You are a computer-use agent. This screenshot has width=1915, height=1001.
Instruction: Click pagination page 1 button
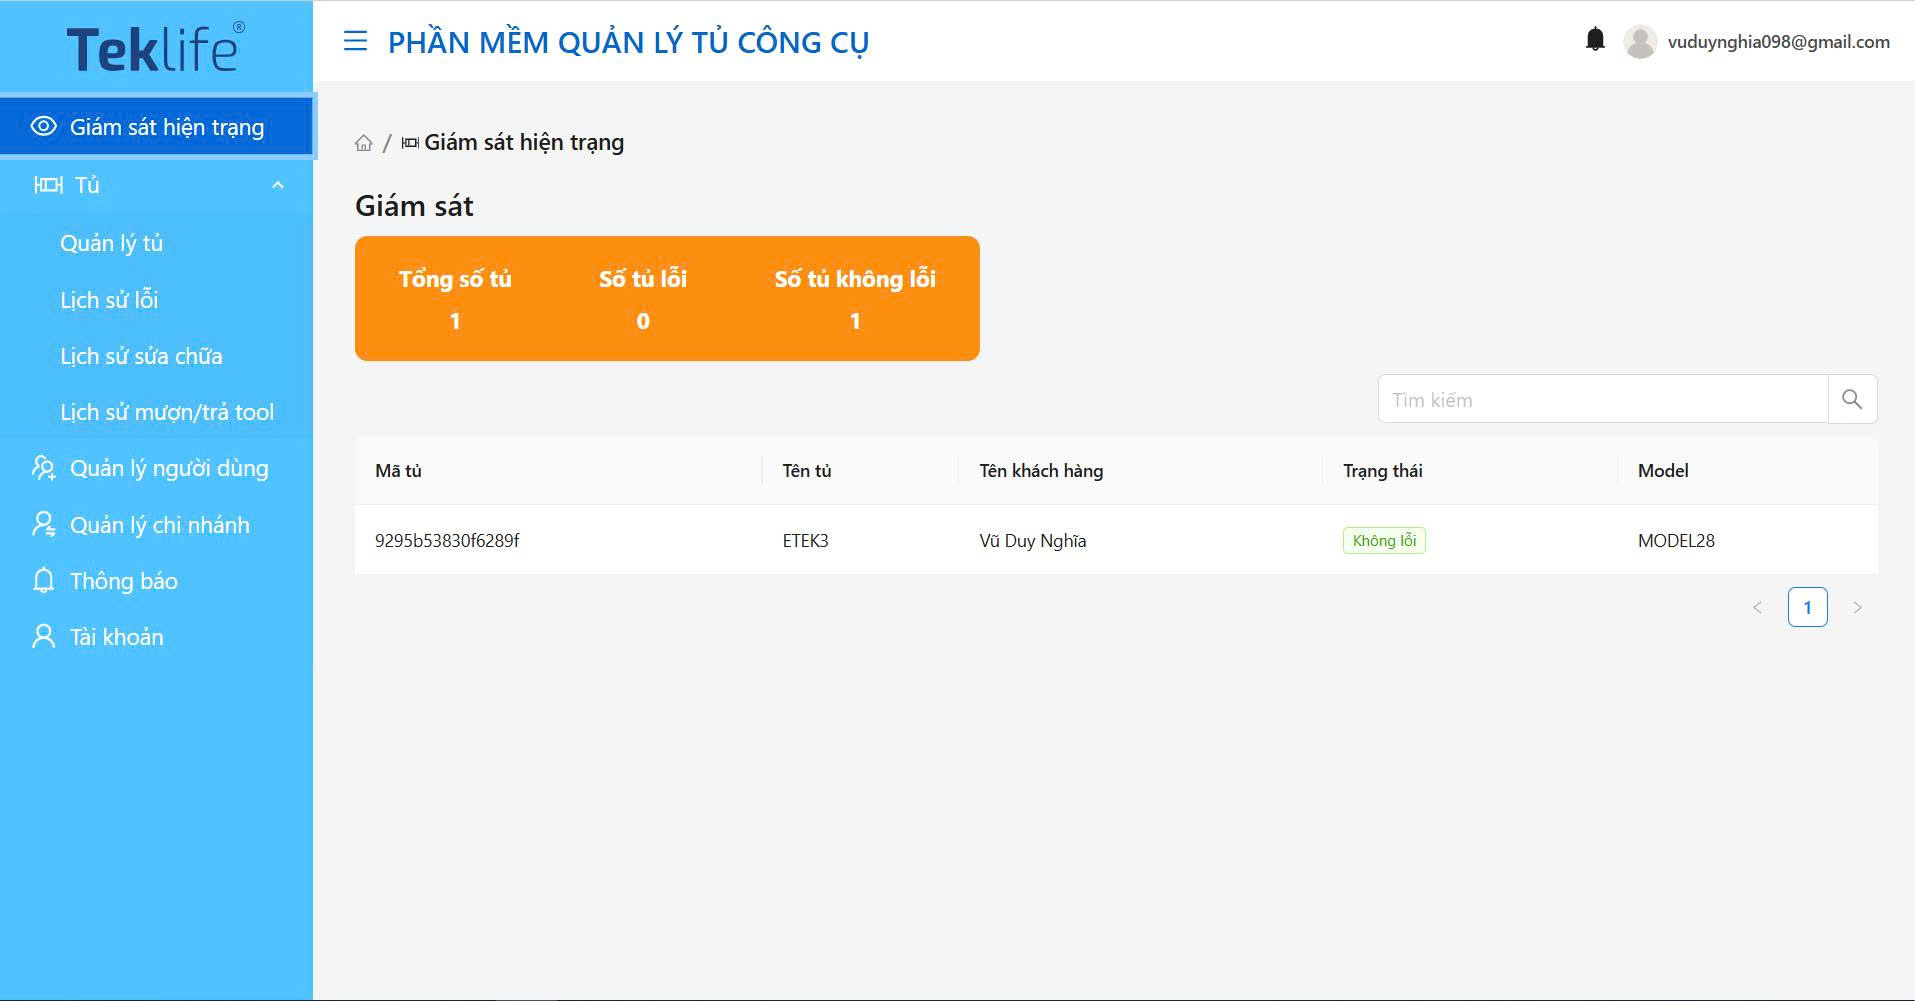coord(1807,607)
